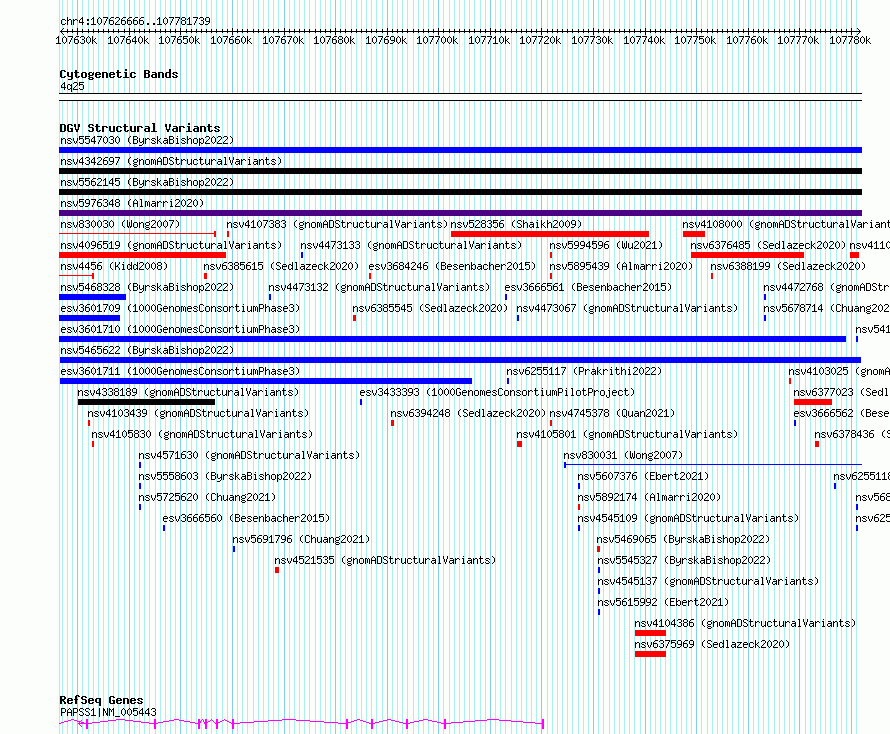Click the 4q25 cytogenetic band label
Screen dimensions: 890x734
pyautogui.click(x=72, y=86)
